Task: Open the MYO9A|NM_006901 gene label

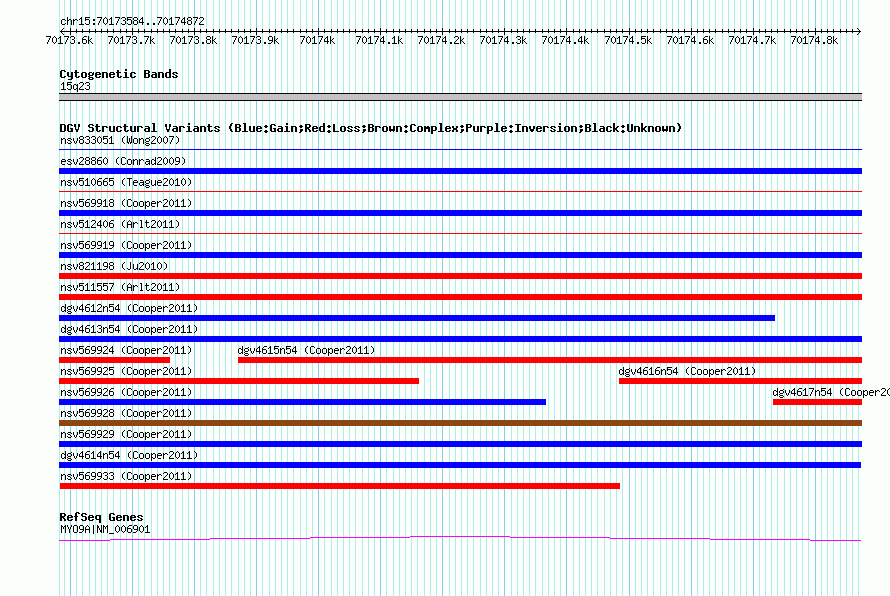Action: [105, 530]
